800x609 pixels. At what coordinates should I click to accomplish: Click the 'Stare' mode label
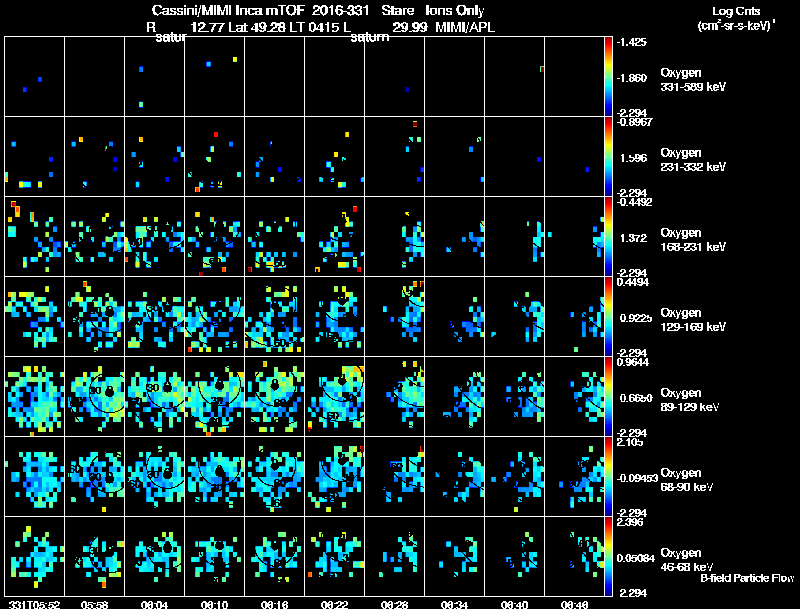(x=397, y=11)
